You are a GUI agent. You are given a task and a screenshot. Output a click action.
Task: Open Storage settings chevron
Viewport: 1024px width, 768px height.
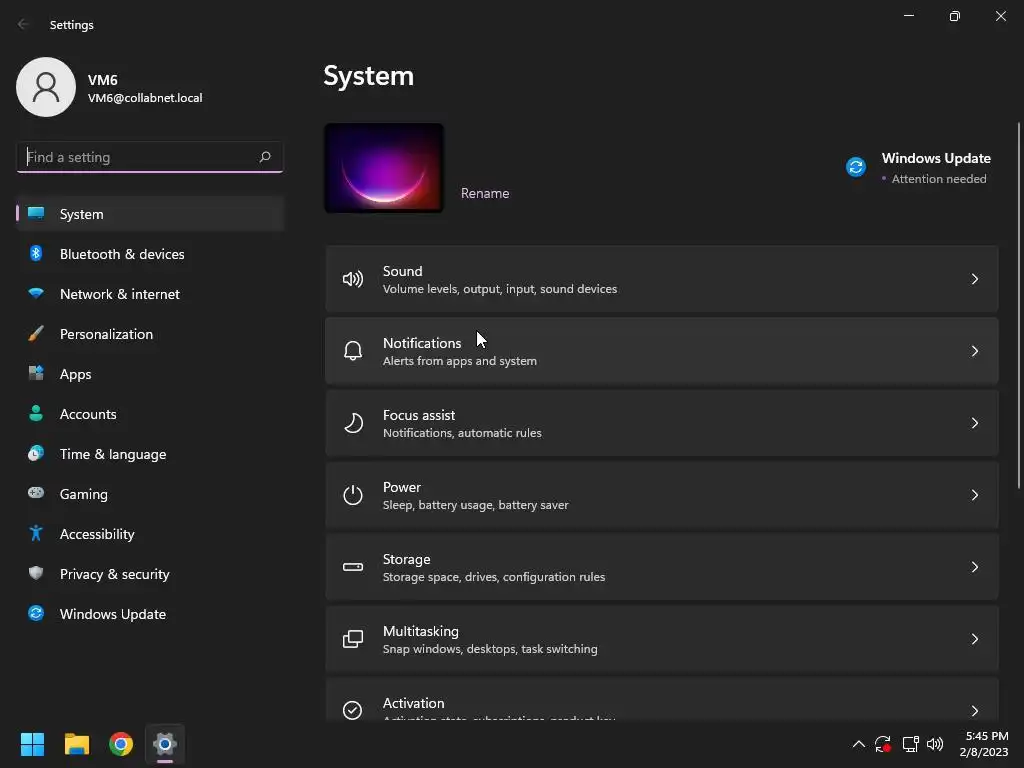tap(974, 567)
